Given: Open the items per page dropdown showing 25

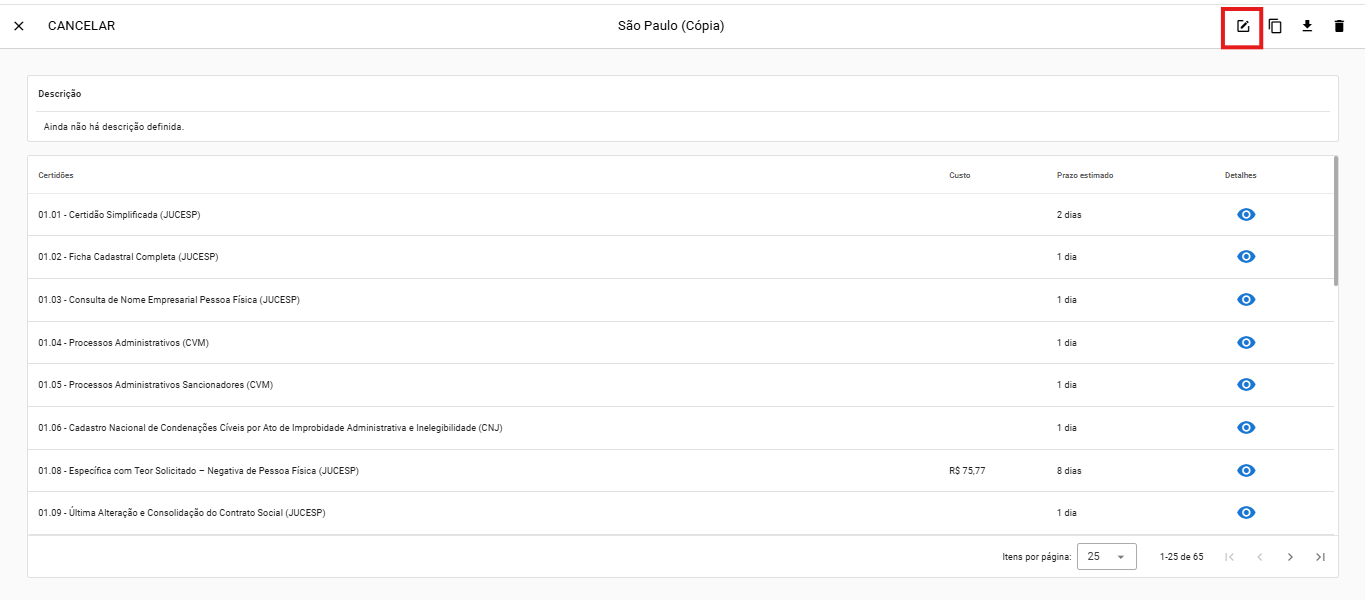Looking at the screenshot, I should click(1107, 556).
